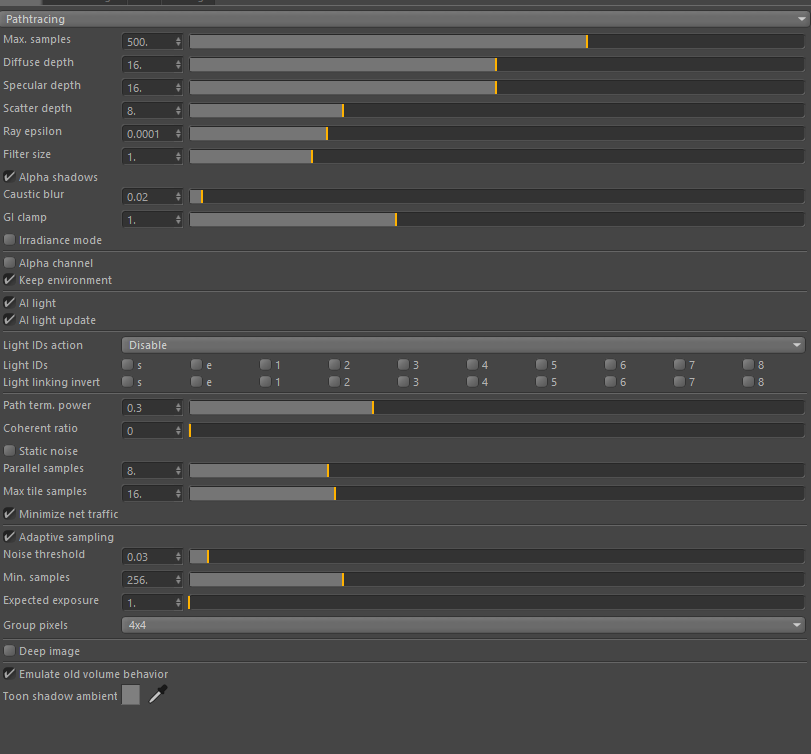Image resolution: width=811 pixels, height=754 pixels.
Task: Toggle AI light update checkbox
Action: coord(9,320)
